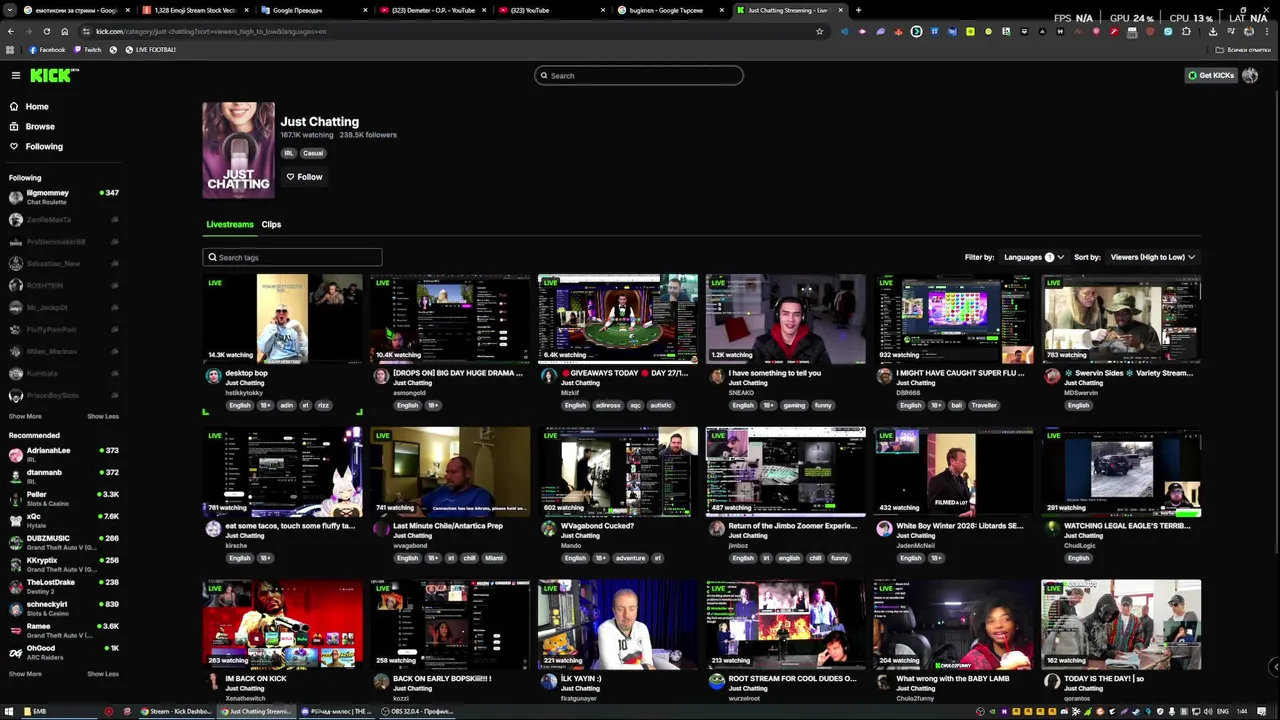Click Ramee channel avatar in Recommended

coord(16,630)
